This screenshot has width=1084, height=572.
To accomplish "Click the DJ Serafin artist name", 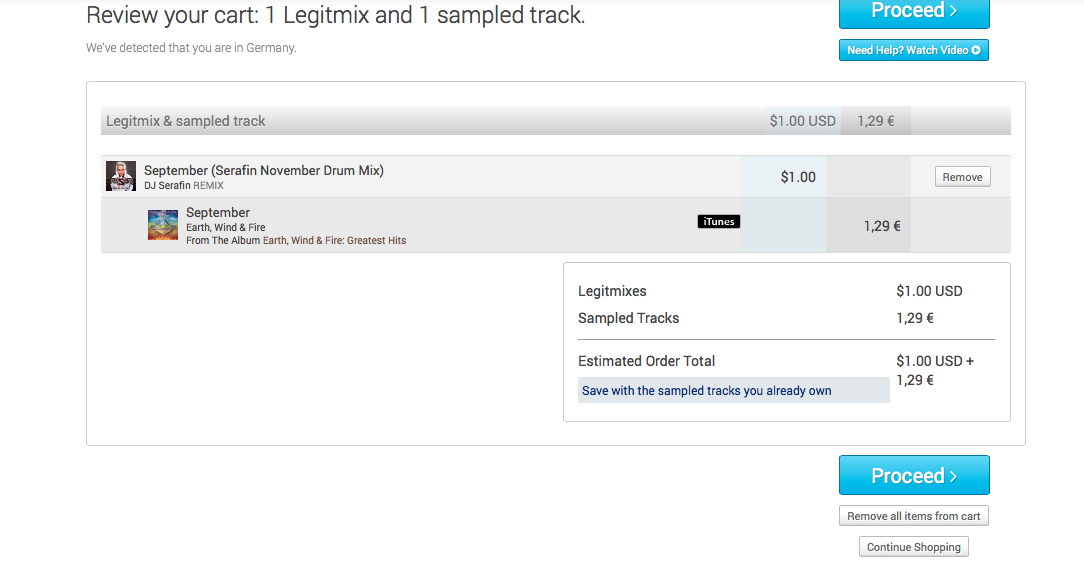I will click(x=167, y=186).
